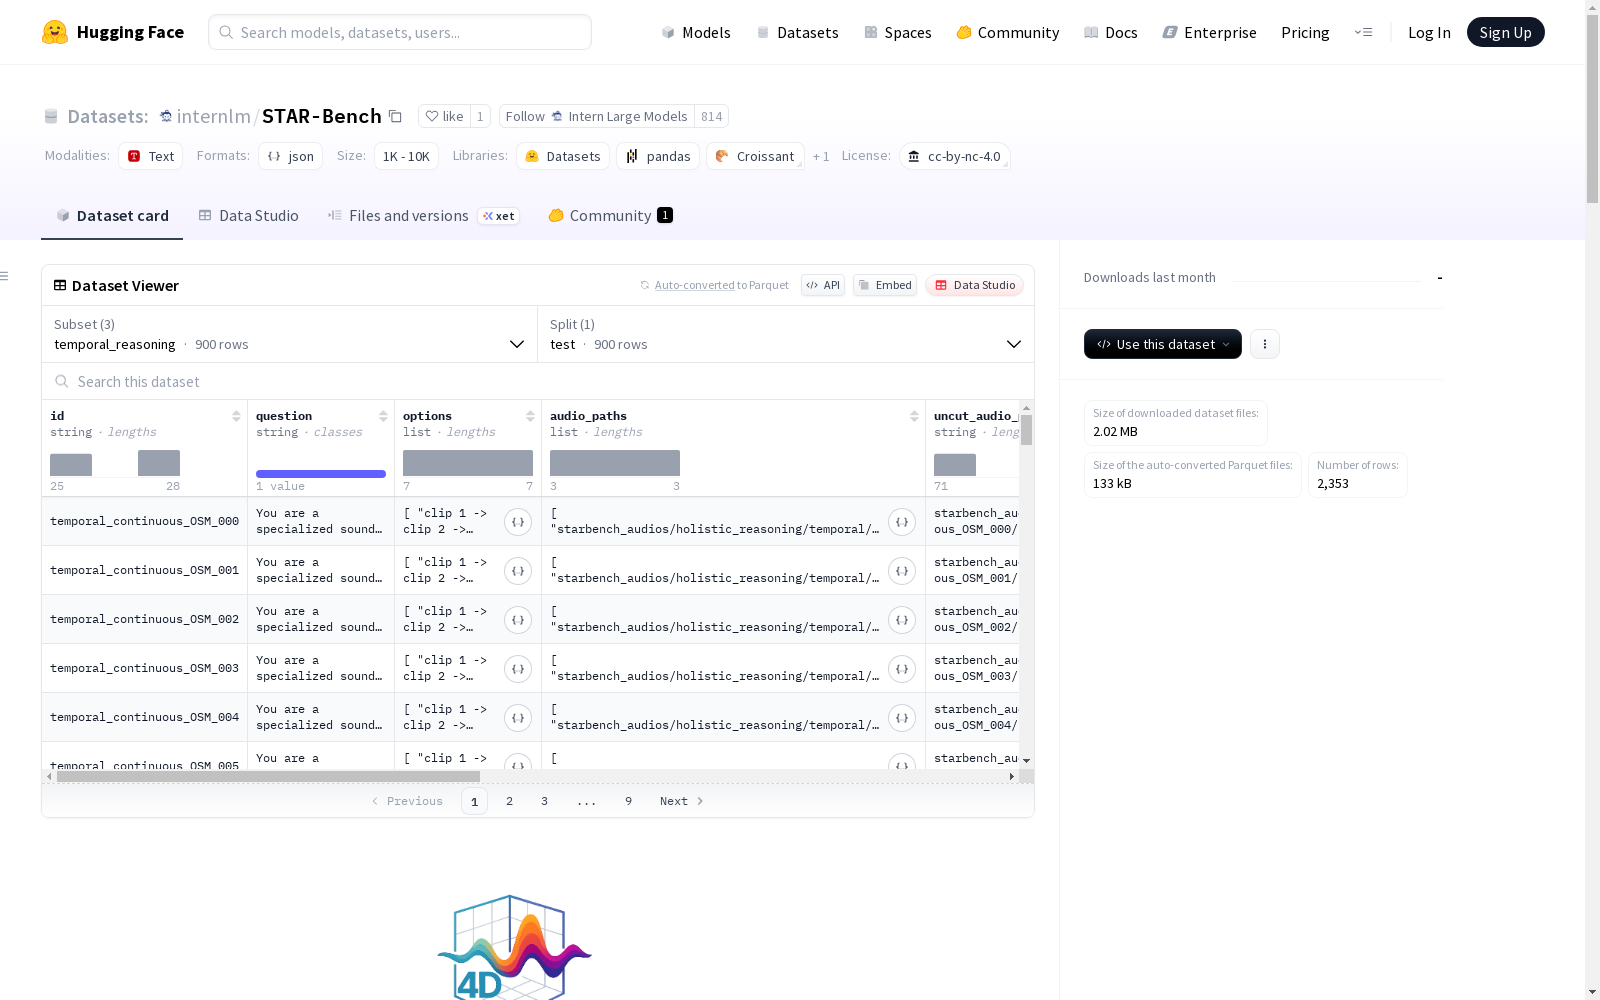Click the STAR-Bench 4D logo image
The width and height of the screenshot is (1600, 1000).
(x=514, y=947)
